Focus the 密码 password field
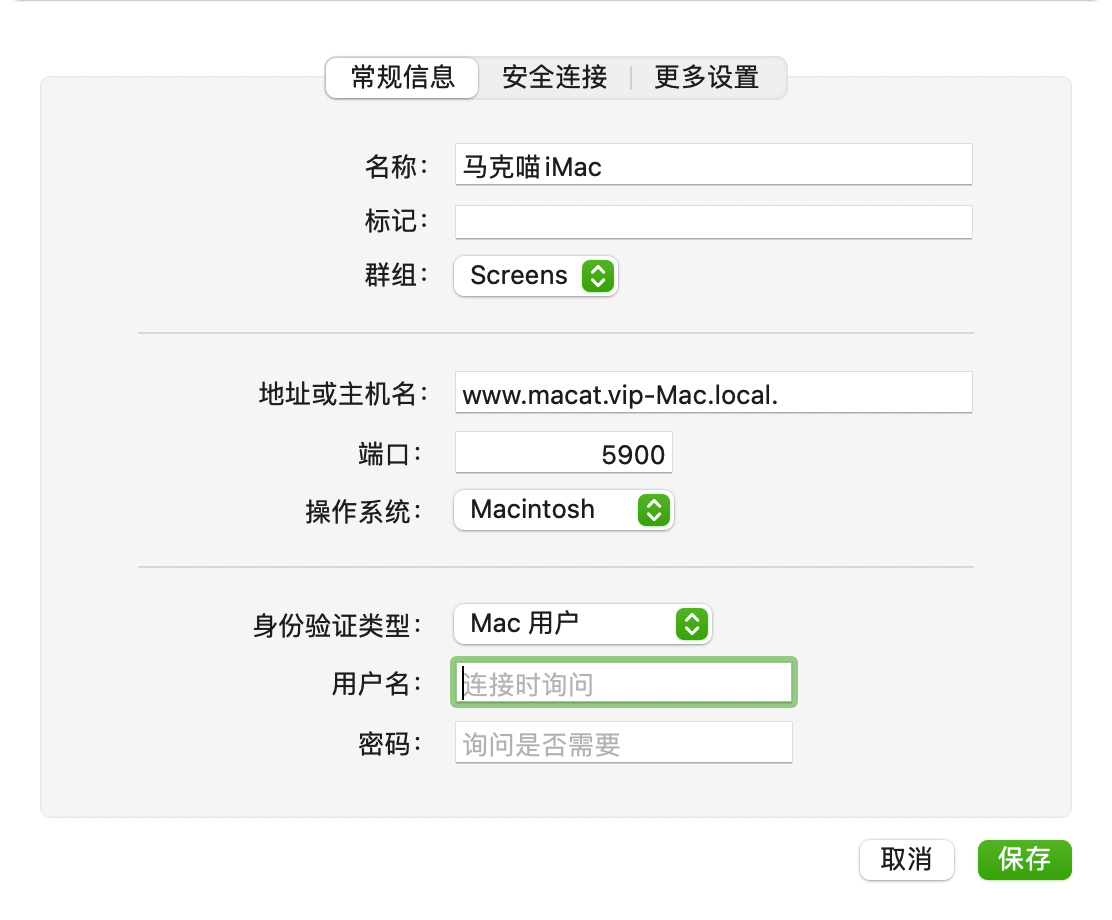Image resolution: width=1112 pixels, height=920 pixels. click(x=624, y=744)
